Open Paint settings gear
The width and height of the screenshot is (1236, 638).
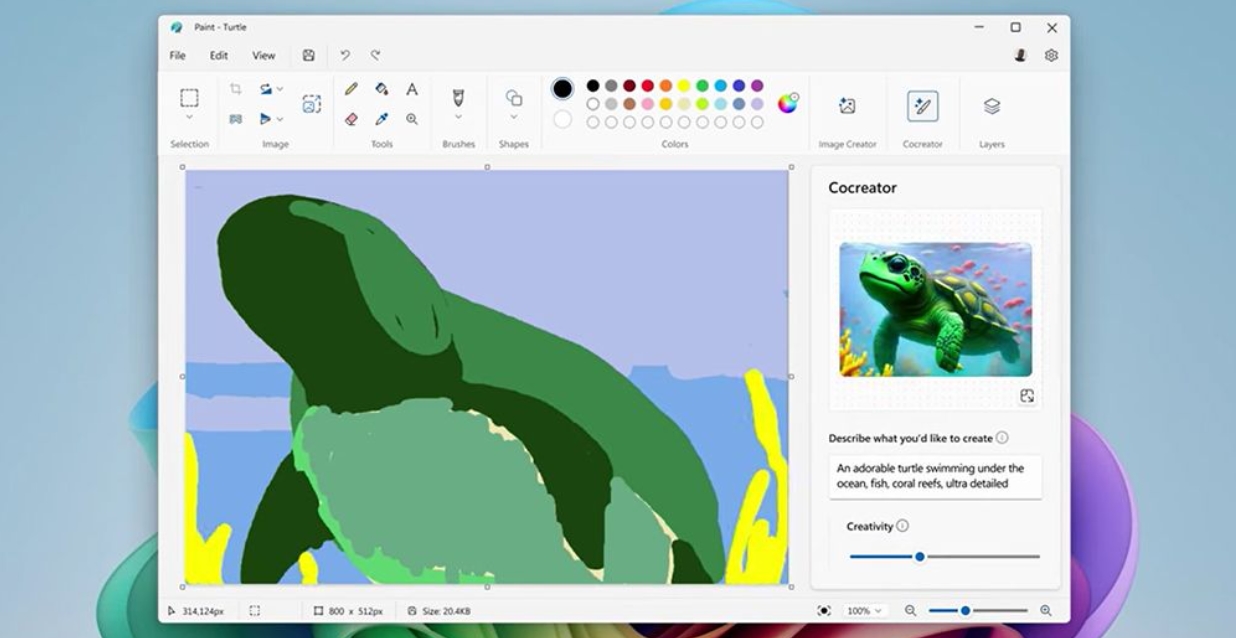click(1051, 56)
